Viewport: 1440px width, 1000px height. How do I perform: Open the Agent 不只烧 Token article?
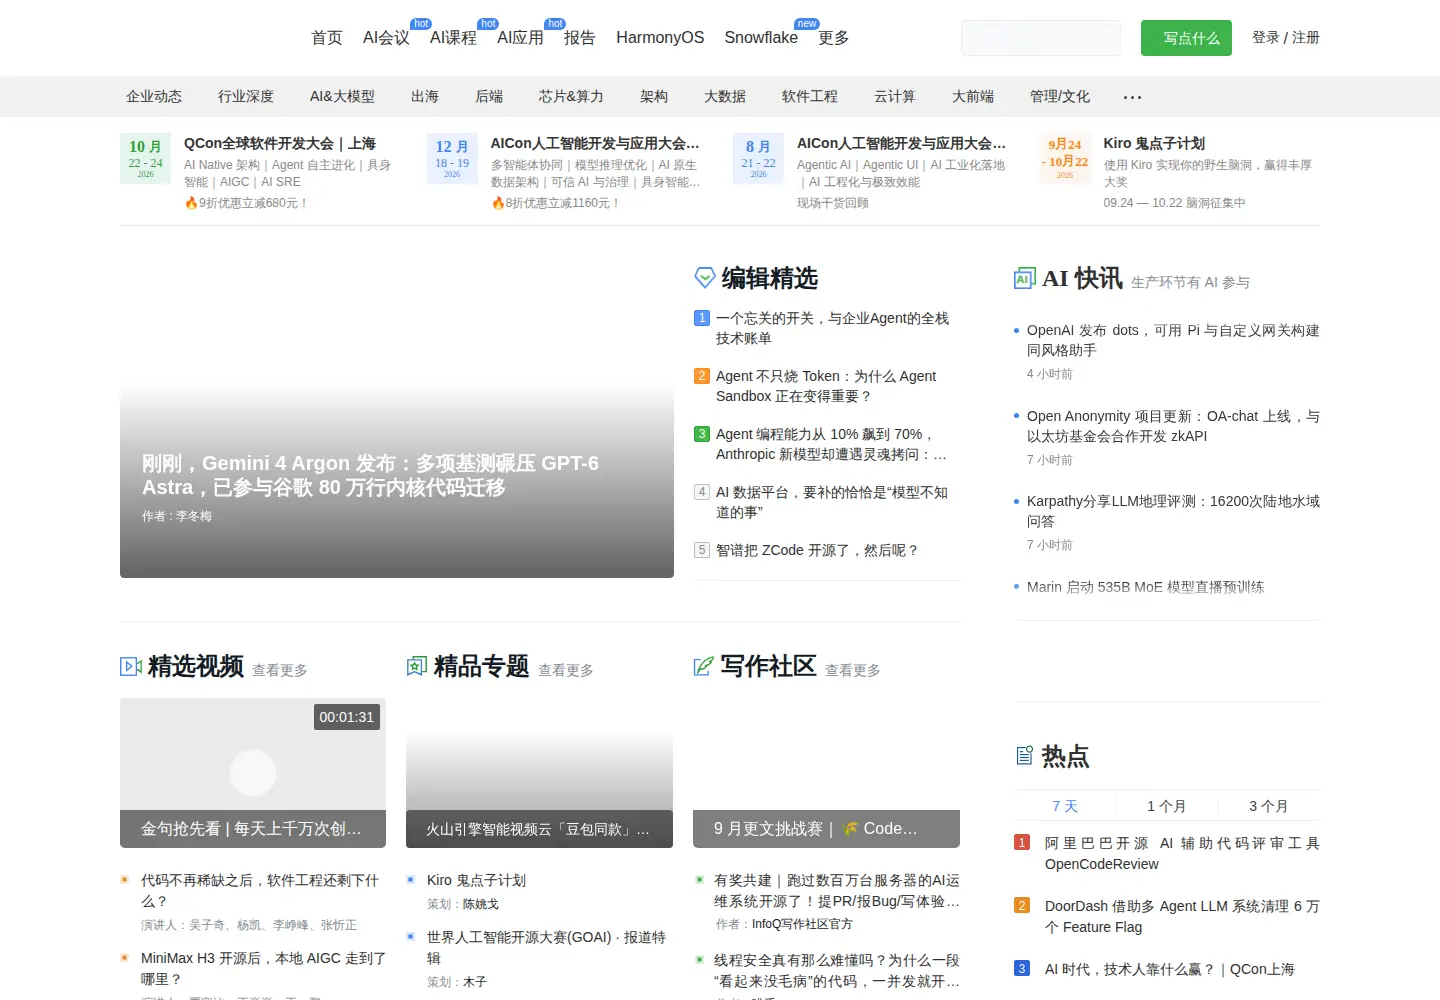(826, 386)
